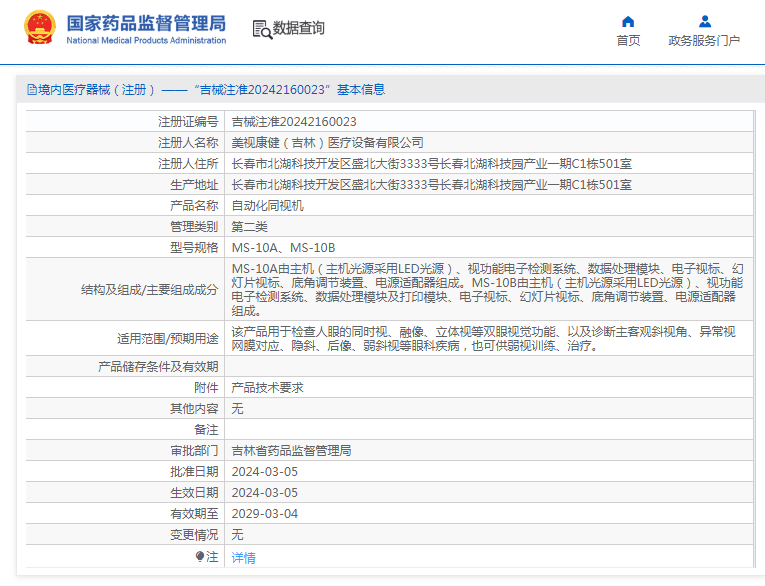765x586 pixels.
Task: Click the 适用范围/预期用途 row label
Action: (167, 339)
